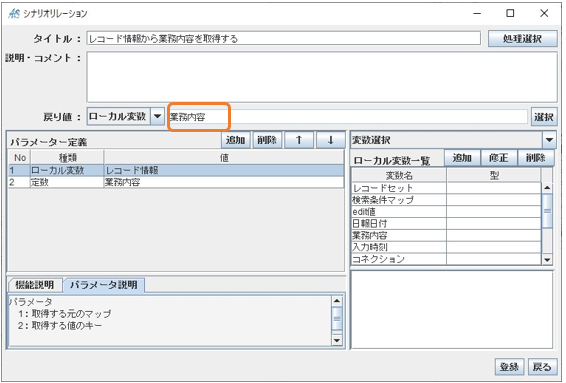Delete parameter with パラメーター定義 削除
Viewport: 566px width, 383px height.
pos(267,140)
